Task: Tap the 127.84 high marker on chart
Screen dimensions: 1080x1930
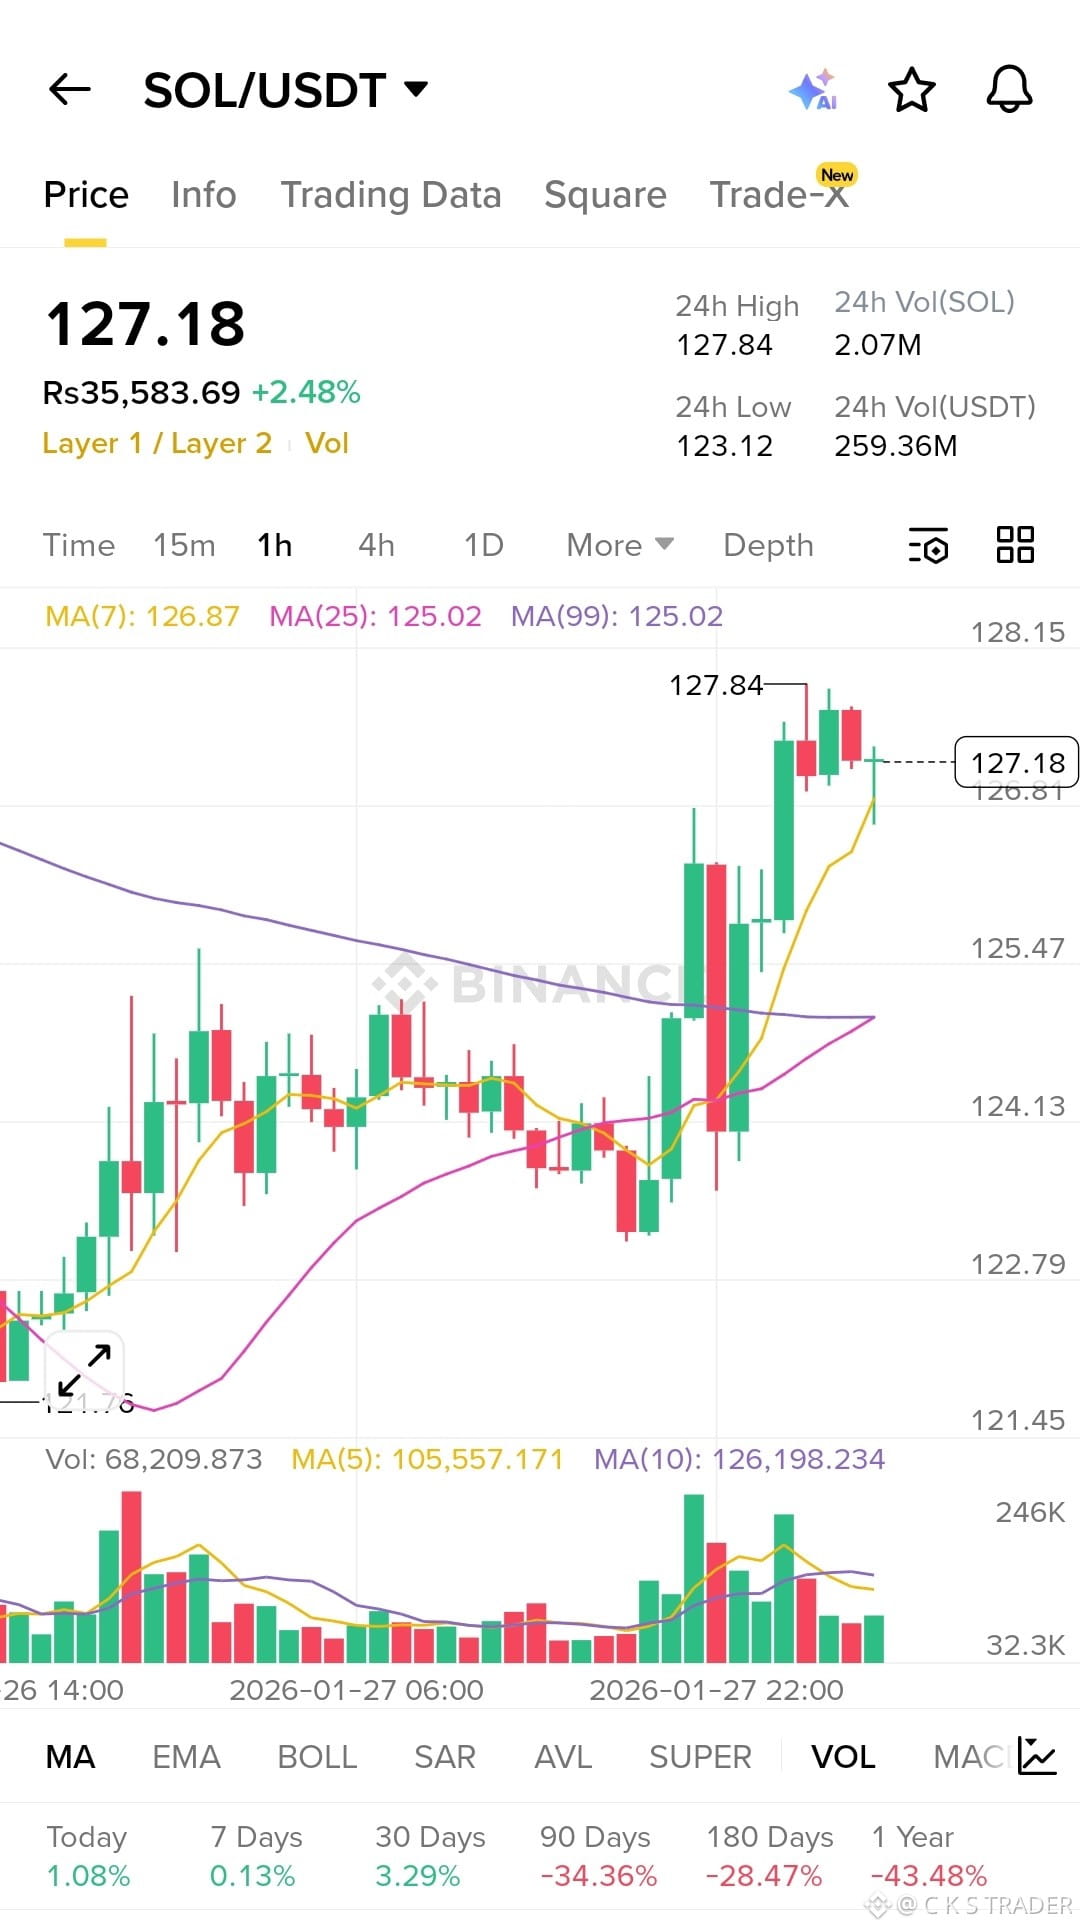Action: click(716, 685)
